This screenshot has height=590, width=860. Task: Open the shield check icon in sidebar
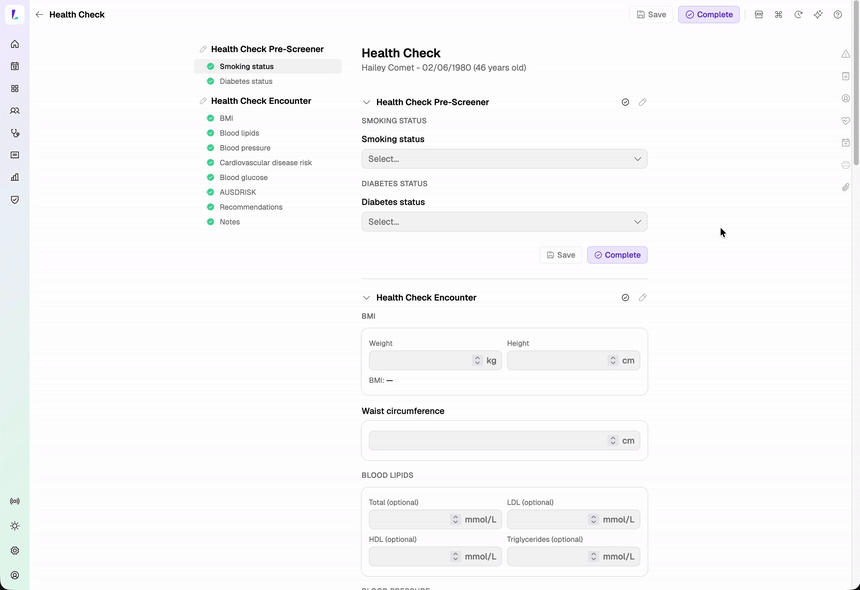(15, 200)
